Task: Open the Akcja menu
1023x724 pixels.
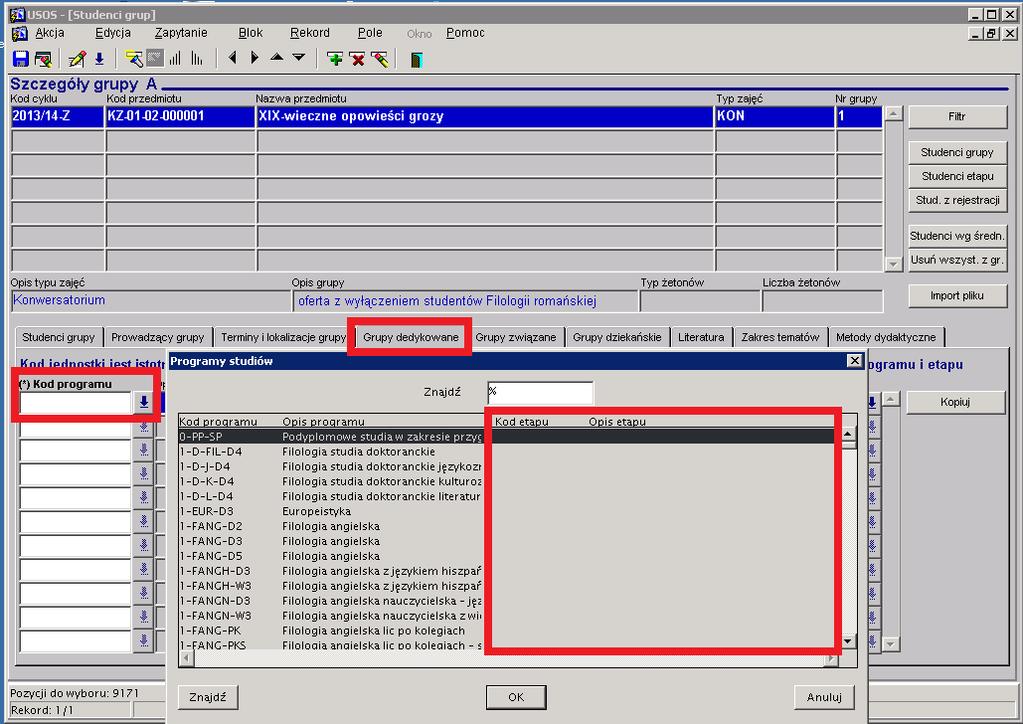Action: [50, 33]
